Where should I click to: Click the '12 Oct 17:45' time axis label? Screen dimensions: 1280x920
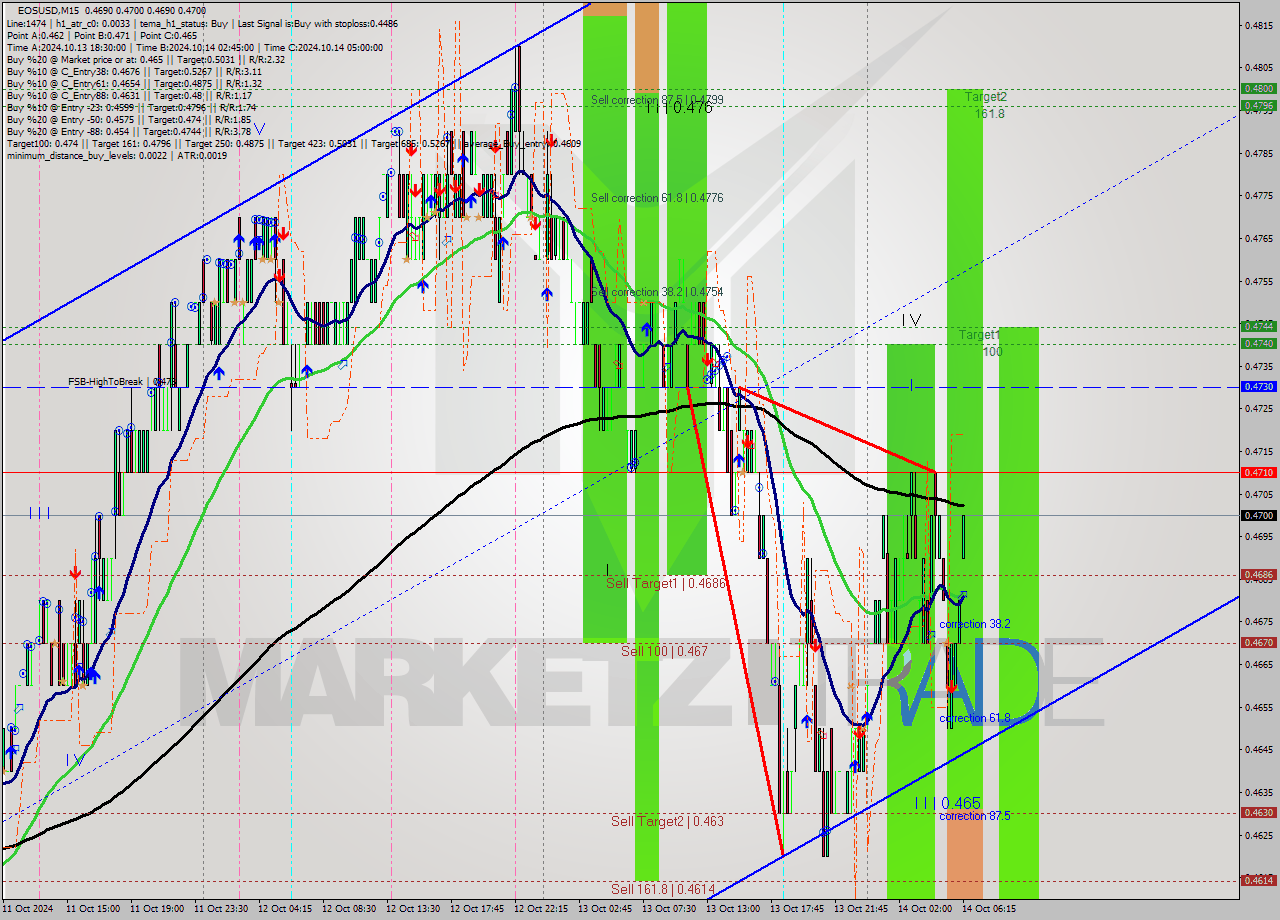477,909
